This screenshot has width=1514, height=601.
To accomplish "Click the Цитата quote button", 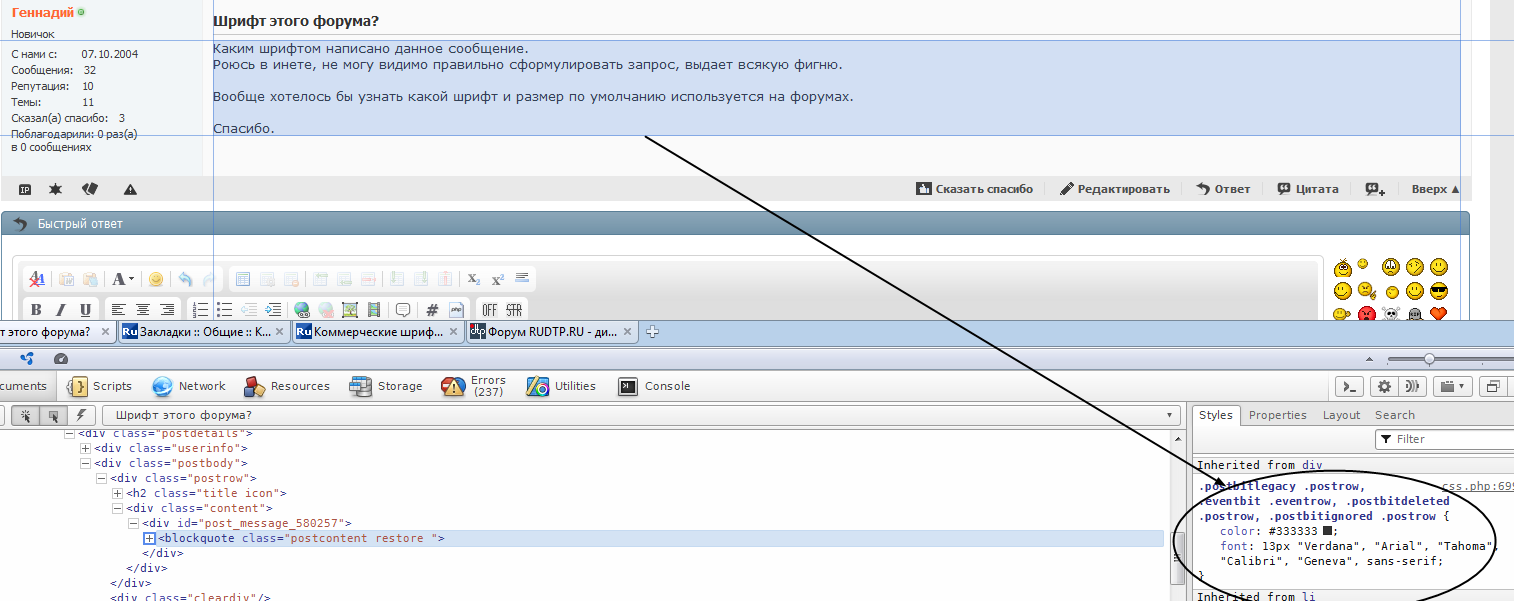I will click(x=1307, y=189).
